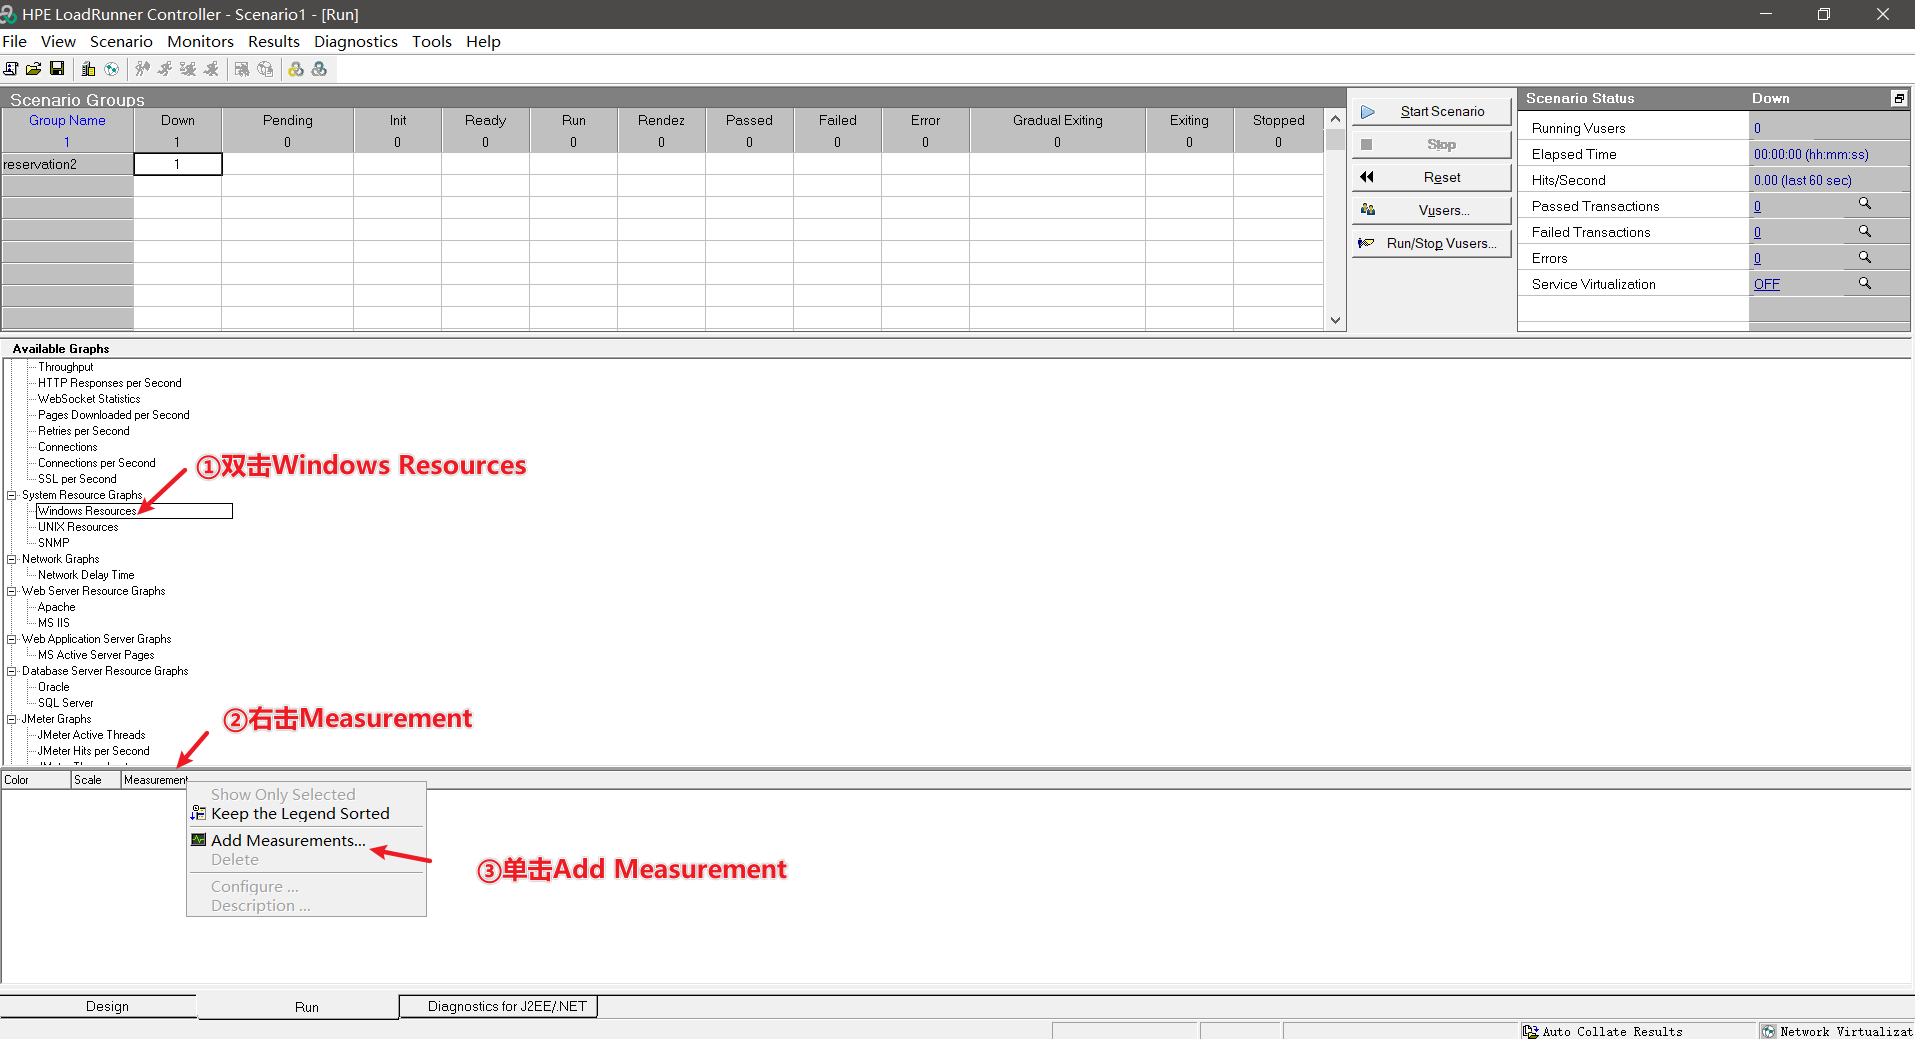Click the Errors count link
1915x1039 pixels.
click(1757, 258)
